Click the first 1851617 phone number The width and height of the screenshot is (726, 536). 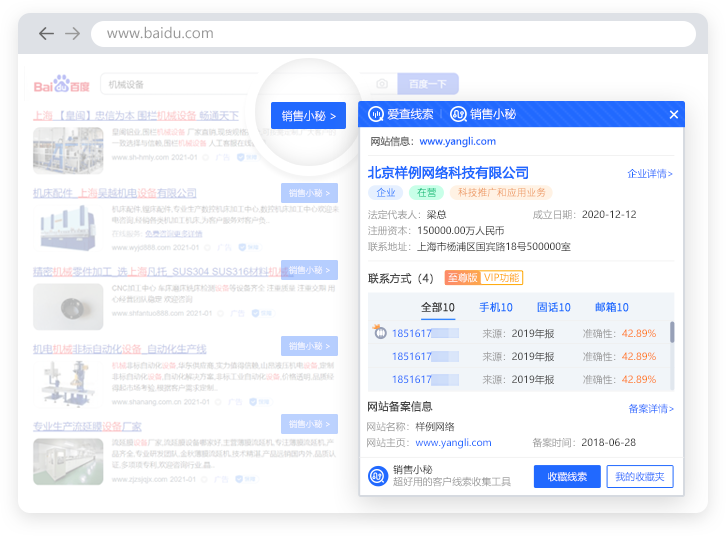click(425, 333)
